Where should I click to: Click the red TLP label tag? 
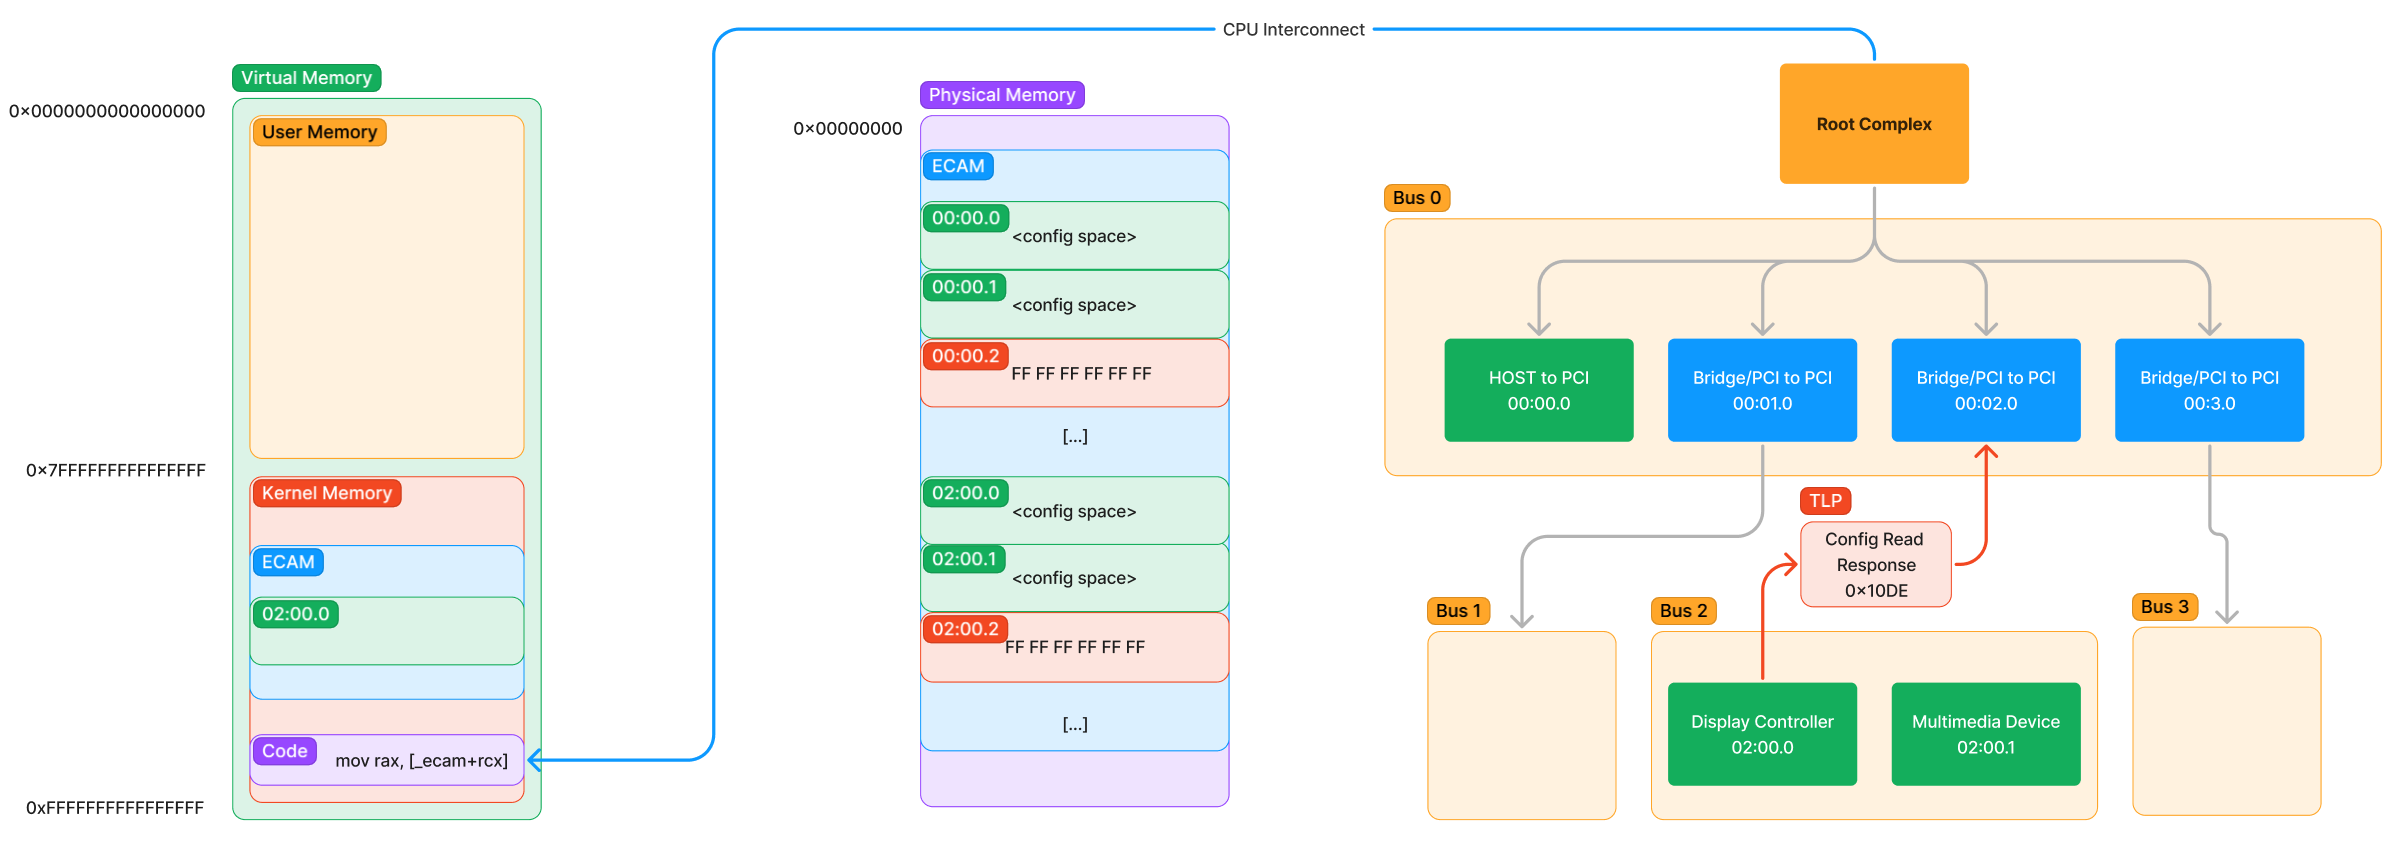[x=1825, y=501]
